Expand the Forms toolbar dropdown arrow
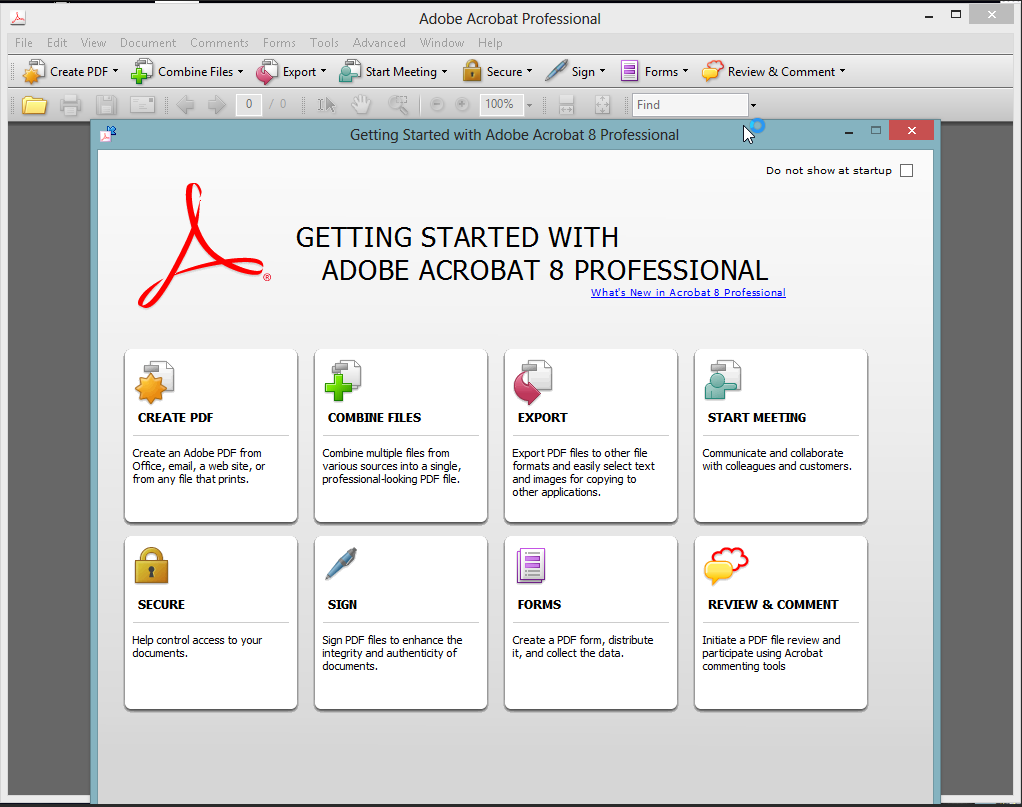 (685, 71)
